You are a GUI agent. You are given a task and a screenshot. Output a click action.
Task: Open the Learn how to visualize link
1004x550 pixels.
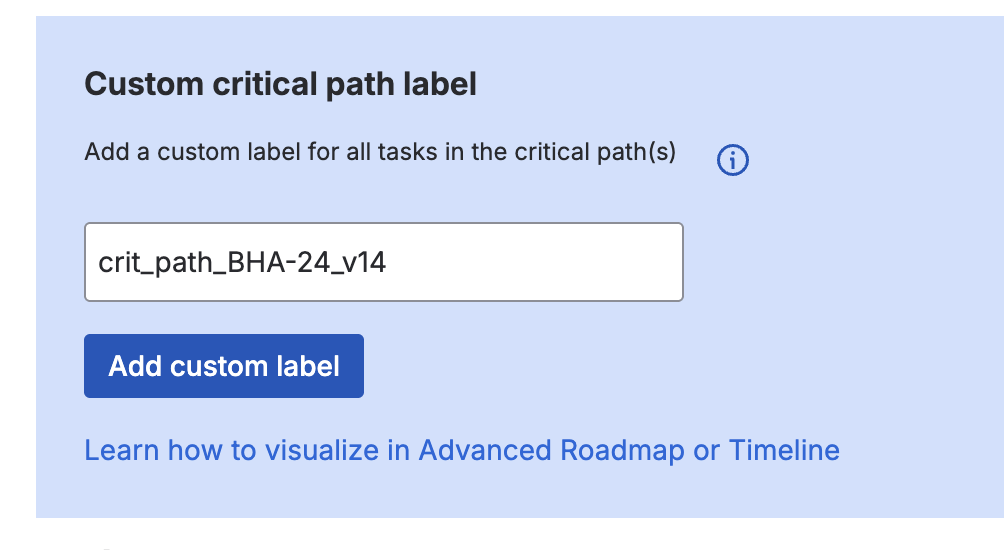coord(462,450)
